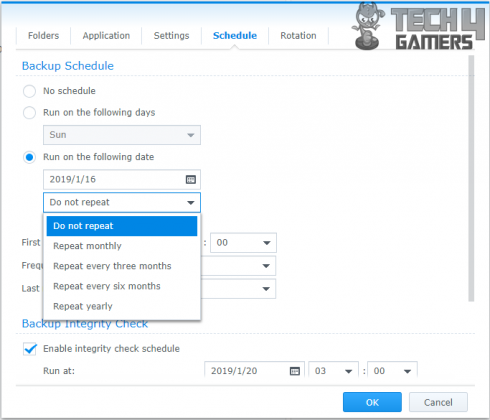This screenshot has height=420, width=490.
Task: Click the integrity check date field 2019/1/20
Action: pos(254,371)
